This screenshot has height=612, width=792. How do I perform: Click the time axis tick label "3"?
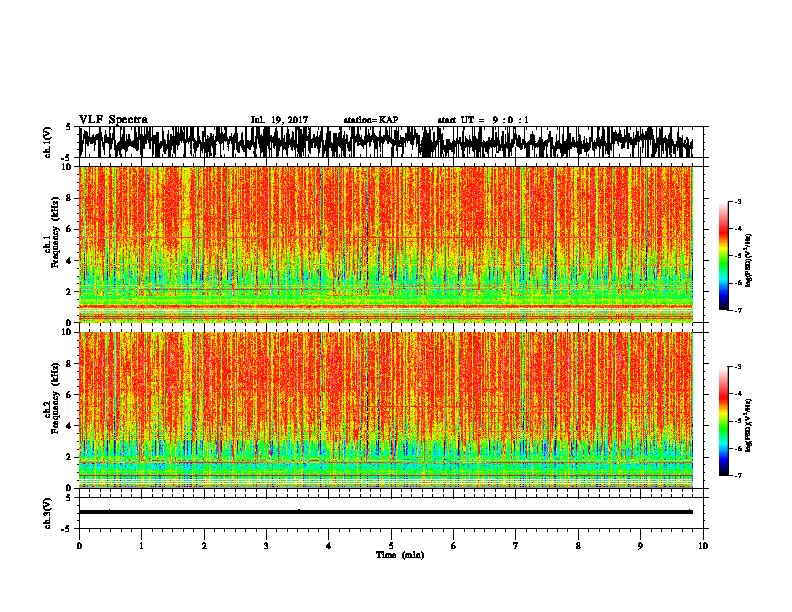266,546
